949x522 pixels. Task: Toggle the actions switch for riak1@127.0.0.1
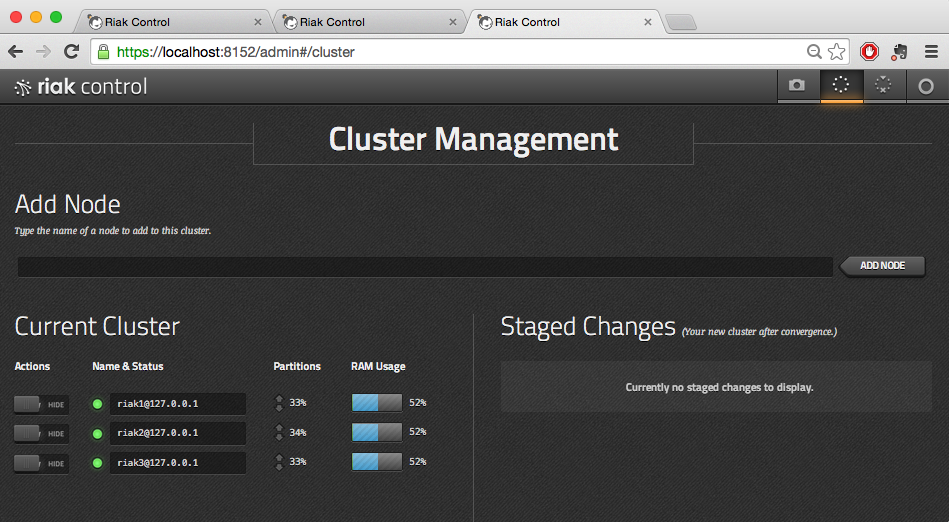click(x=41, y=405)
